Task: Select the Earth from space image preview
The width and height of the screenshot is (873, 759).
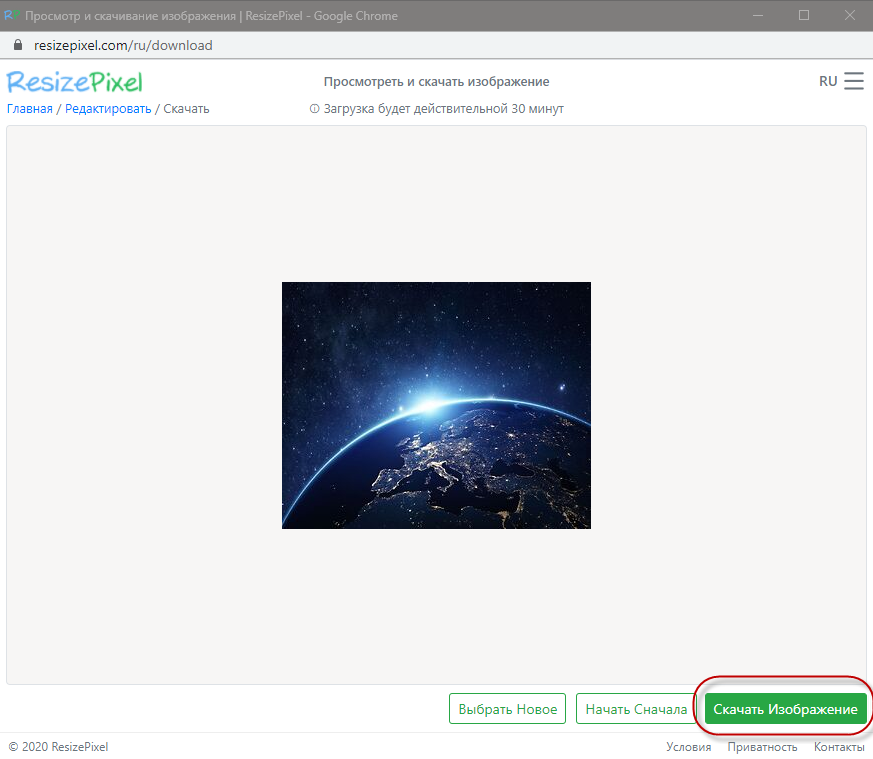Action: [436, 405]
